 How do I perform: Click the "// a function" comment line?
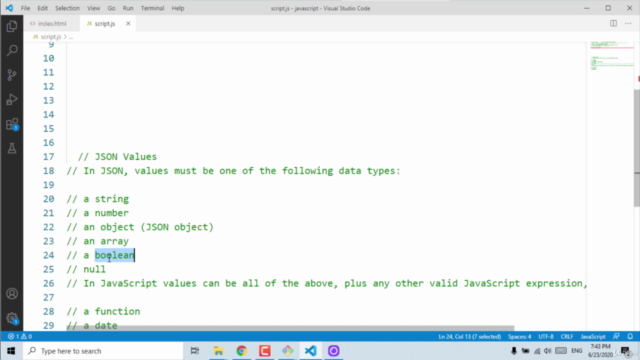[x=103, y=311]
